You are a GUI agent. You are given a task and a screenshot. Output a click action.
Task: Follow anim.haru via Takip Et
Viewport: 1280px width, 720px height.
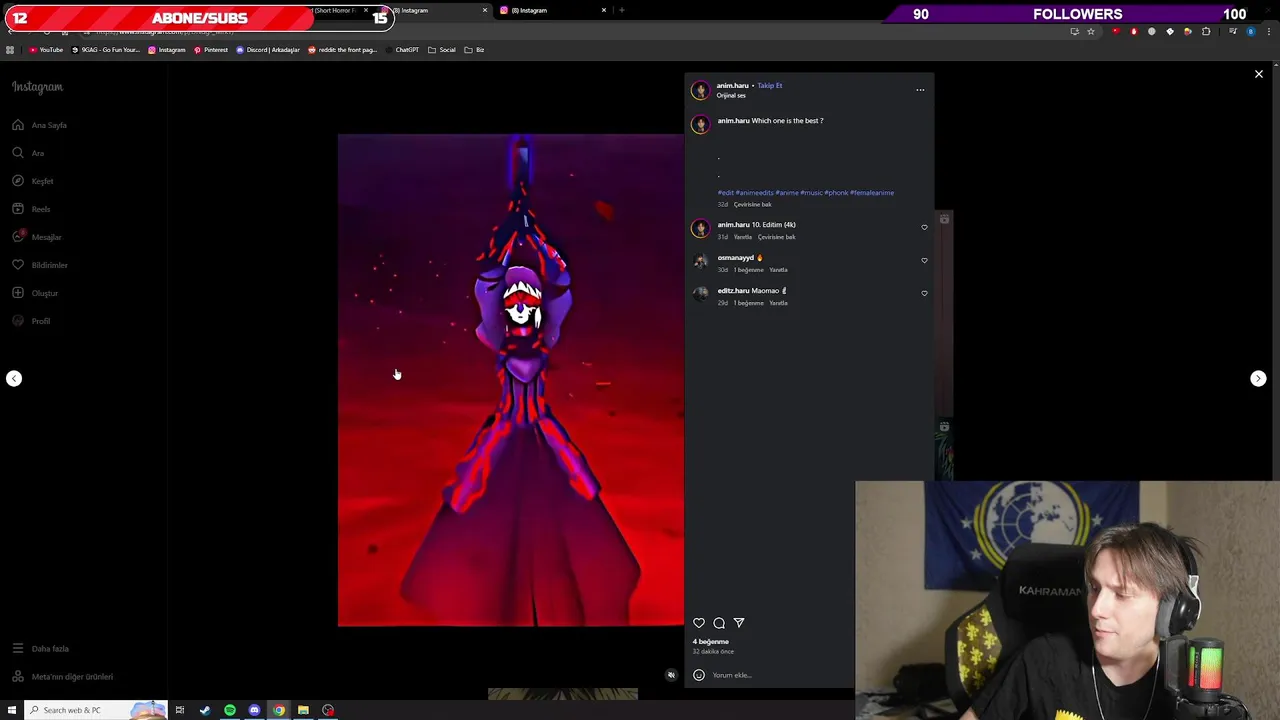pos(770,85)
